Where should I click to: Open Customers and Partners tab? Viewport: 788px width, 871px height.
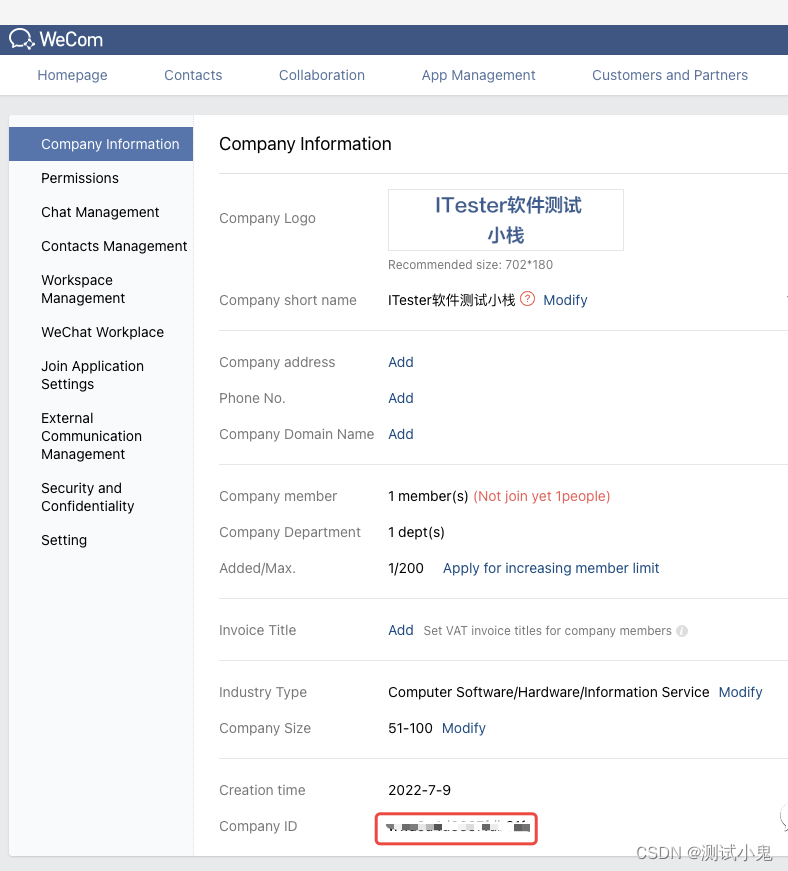[x=670, y=75]
